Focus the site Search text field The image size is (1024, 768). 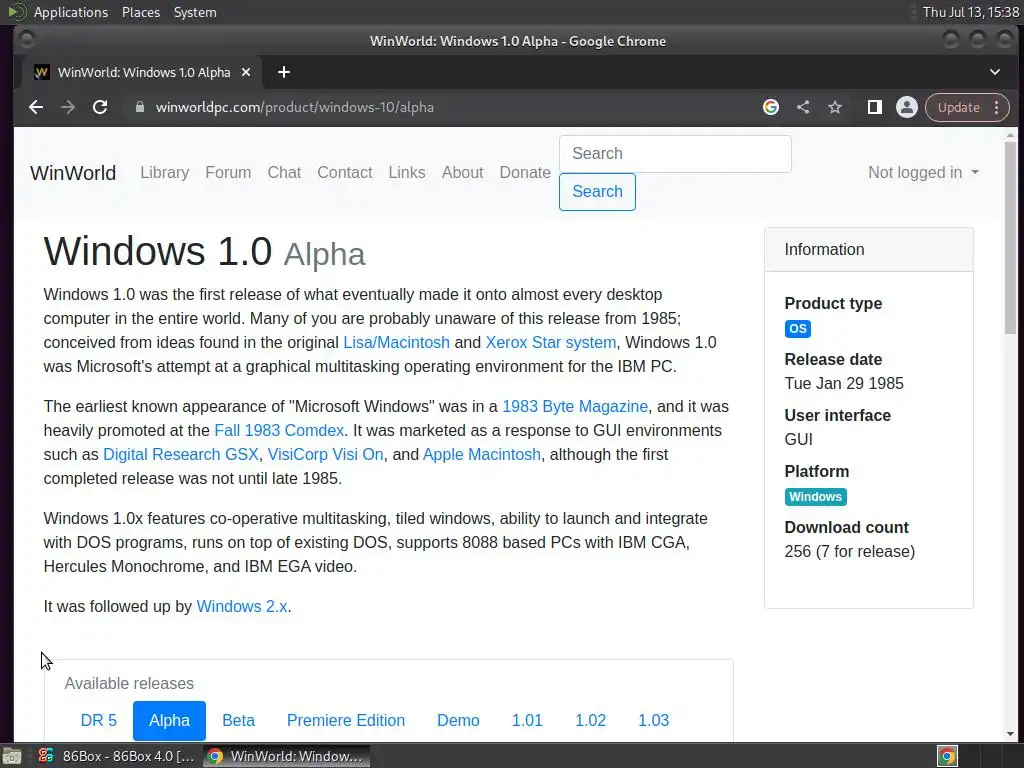click(675, 154)
